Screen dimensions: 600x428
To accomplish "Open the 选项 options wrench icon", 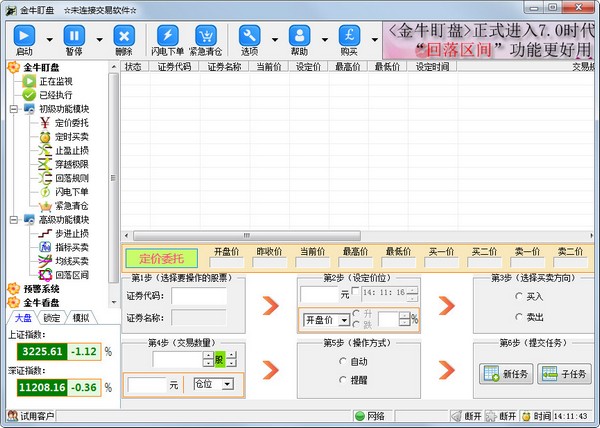I will pos(249,36).
